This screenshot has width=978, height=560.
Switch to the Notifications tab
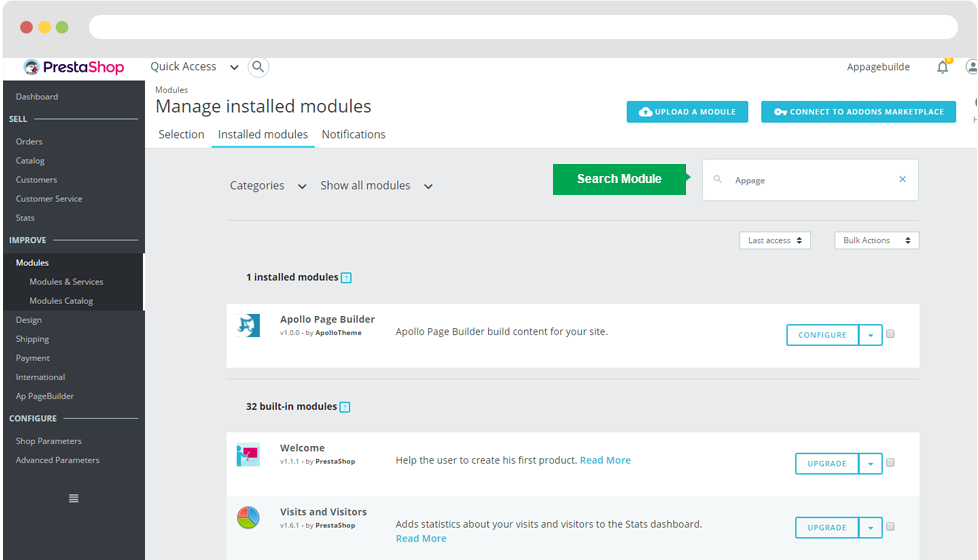(x=354, y=135)
